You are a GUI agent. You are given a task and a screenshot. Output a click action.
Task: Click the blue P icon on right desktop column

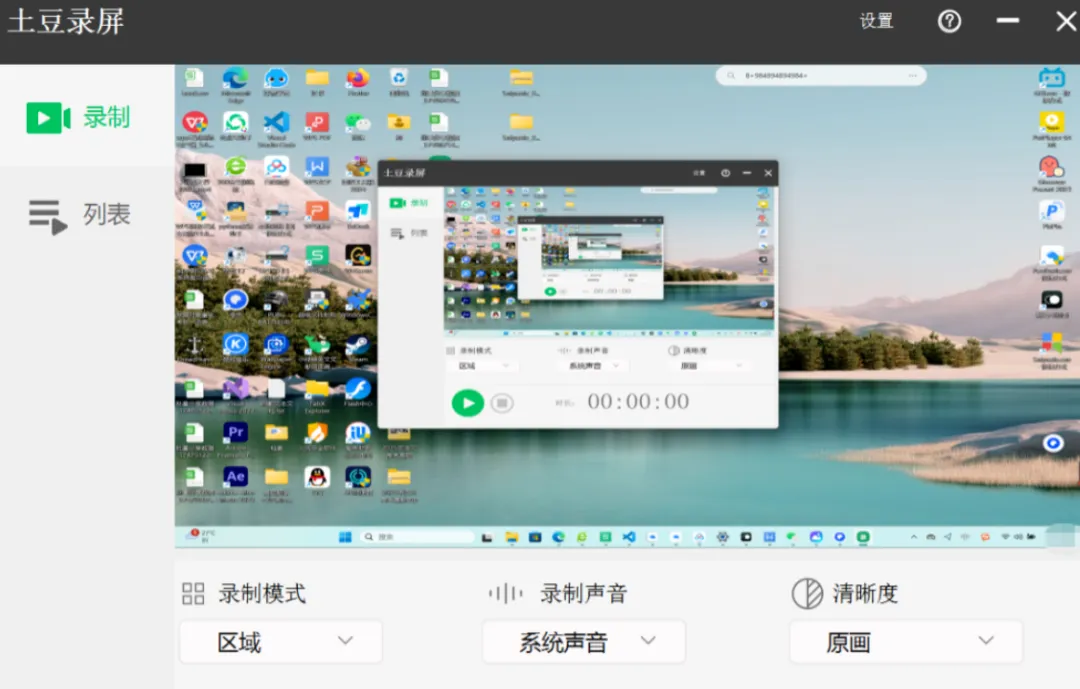1052,211
